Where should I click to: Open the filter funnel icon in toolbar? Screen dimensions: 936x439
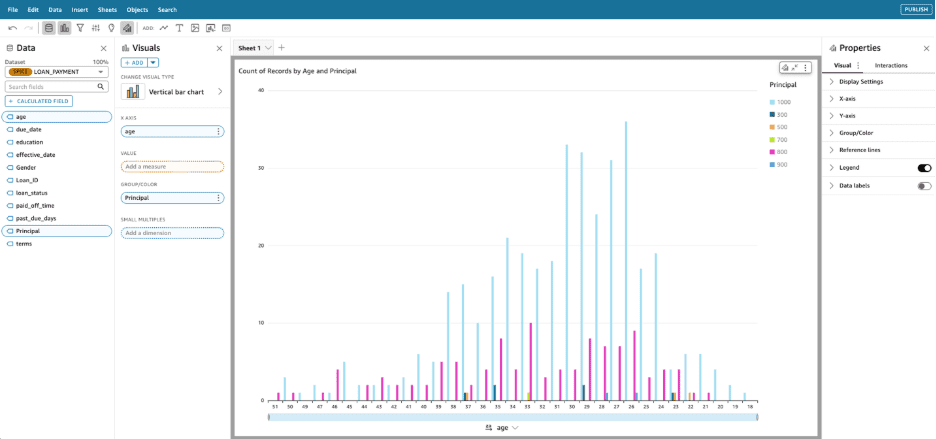click(80, 28)
